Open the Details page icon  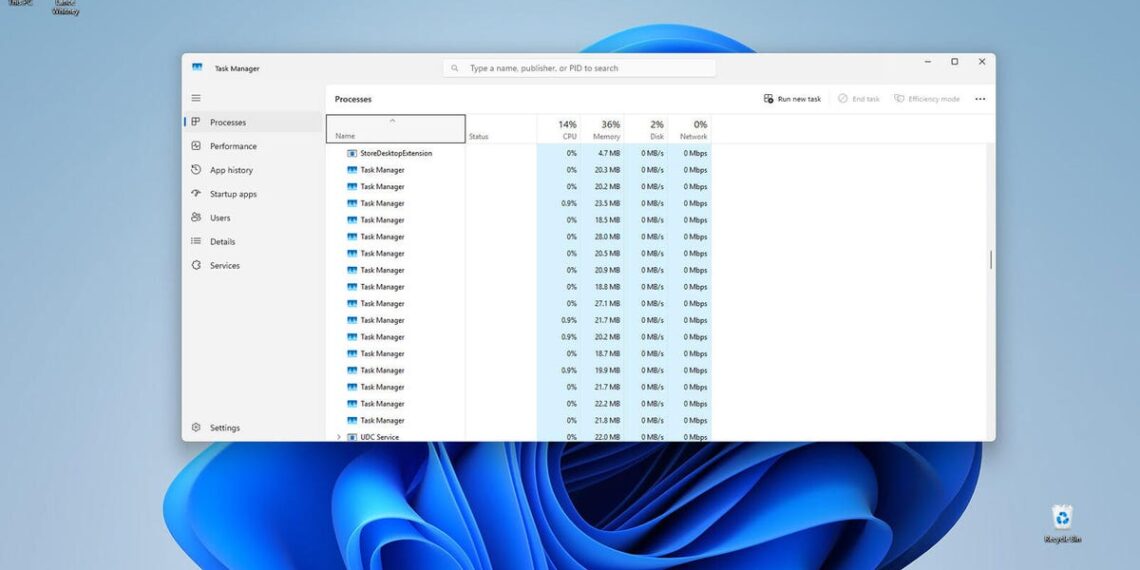tap(196, 241)
